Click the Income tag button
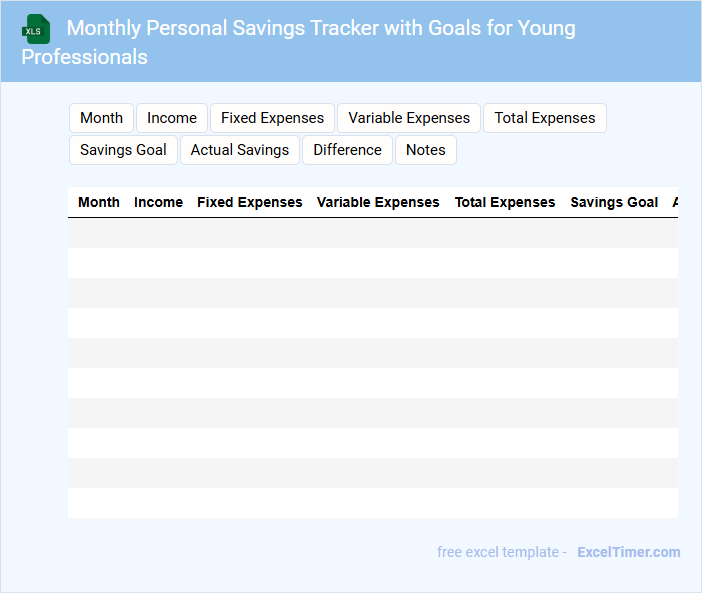Viewport: 702px width, 593px height. (x=172, y=118)
